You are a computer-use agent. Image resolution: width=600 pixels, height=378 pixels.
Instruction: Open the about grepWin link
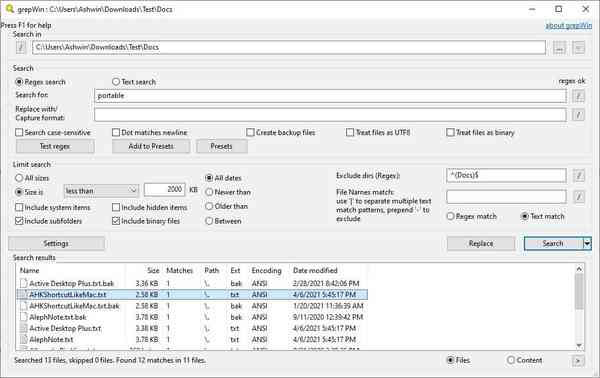pyautogui.click(x=568, y=26)
